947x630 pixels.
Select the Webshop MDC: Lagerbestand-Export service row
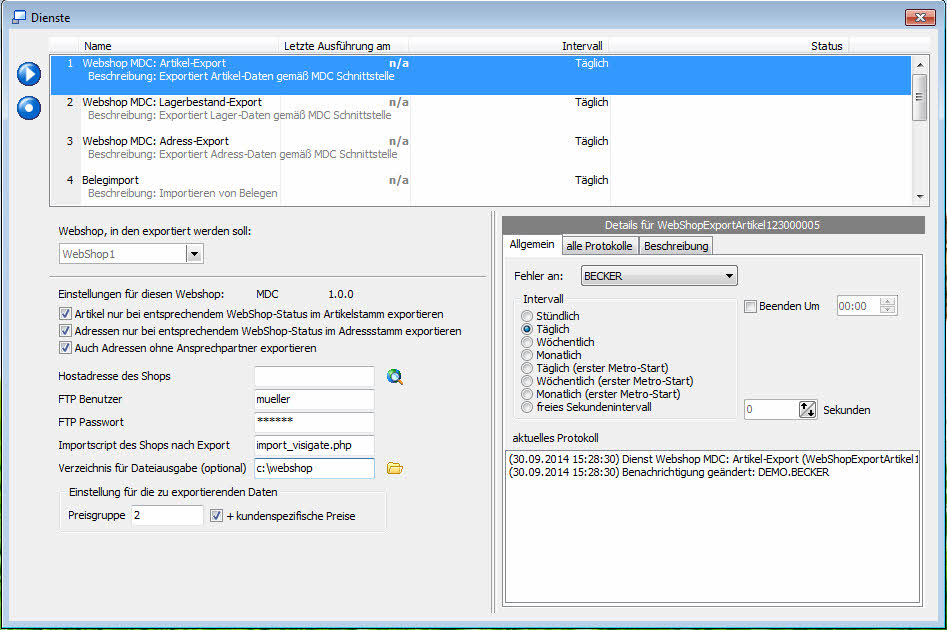tap(171, 102)
